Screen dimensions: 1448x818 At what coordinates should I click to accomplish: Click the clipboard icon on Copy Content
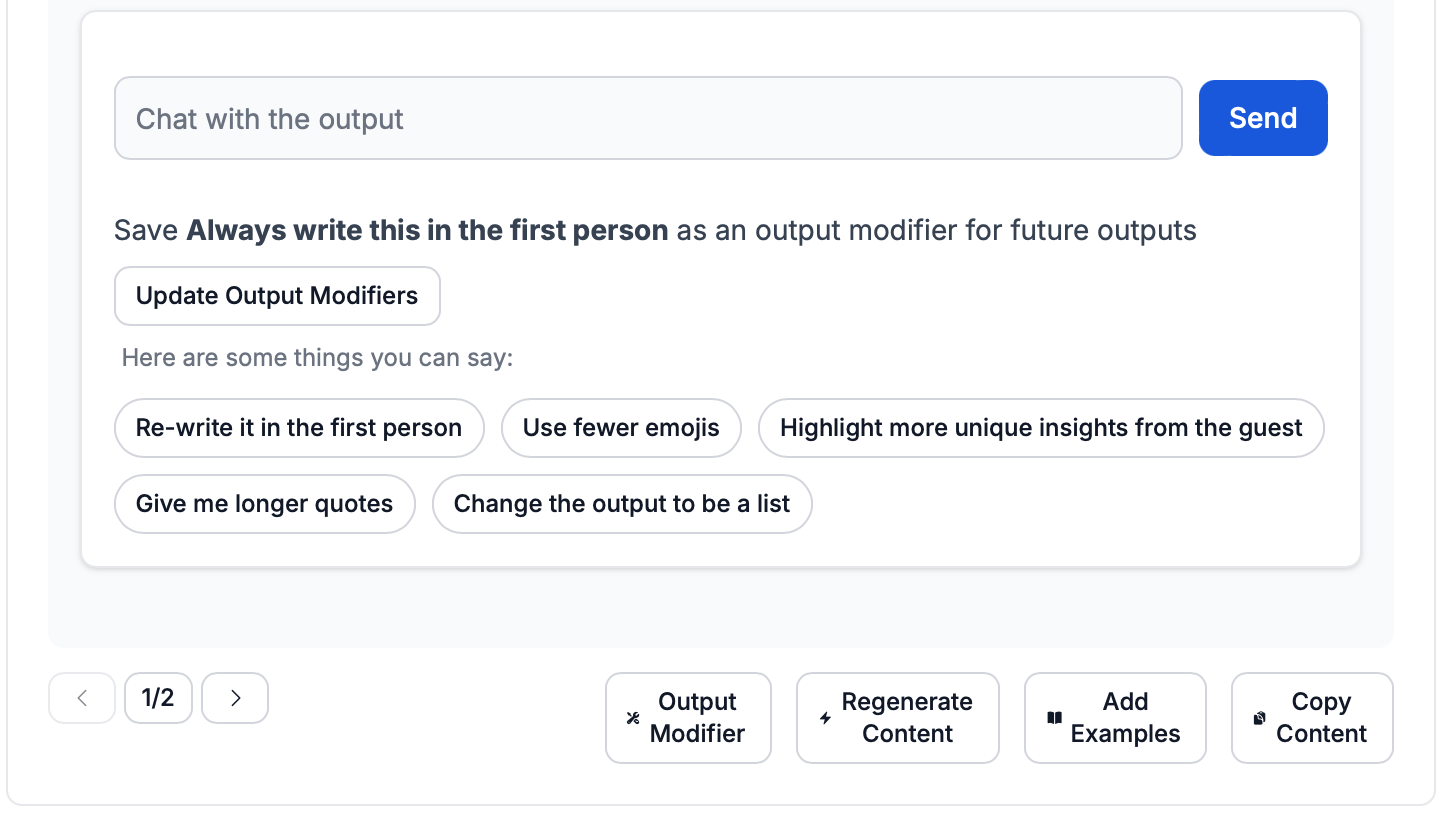click(x=1259, y=718)
